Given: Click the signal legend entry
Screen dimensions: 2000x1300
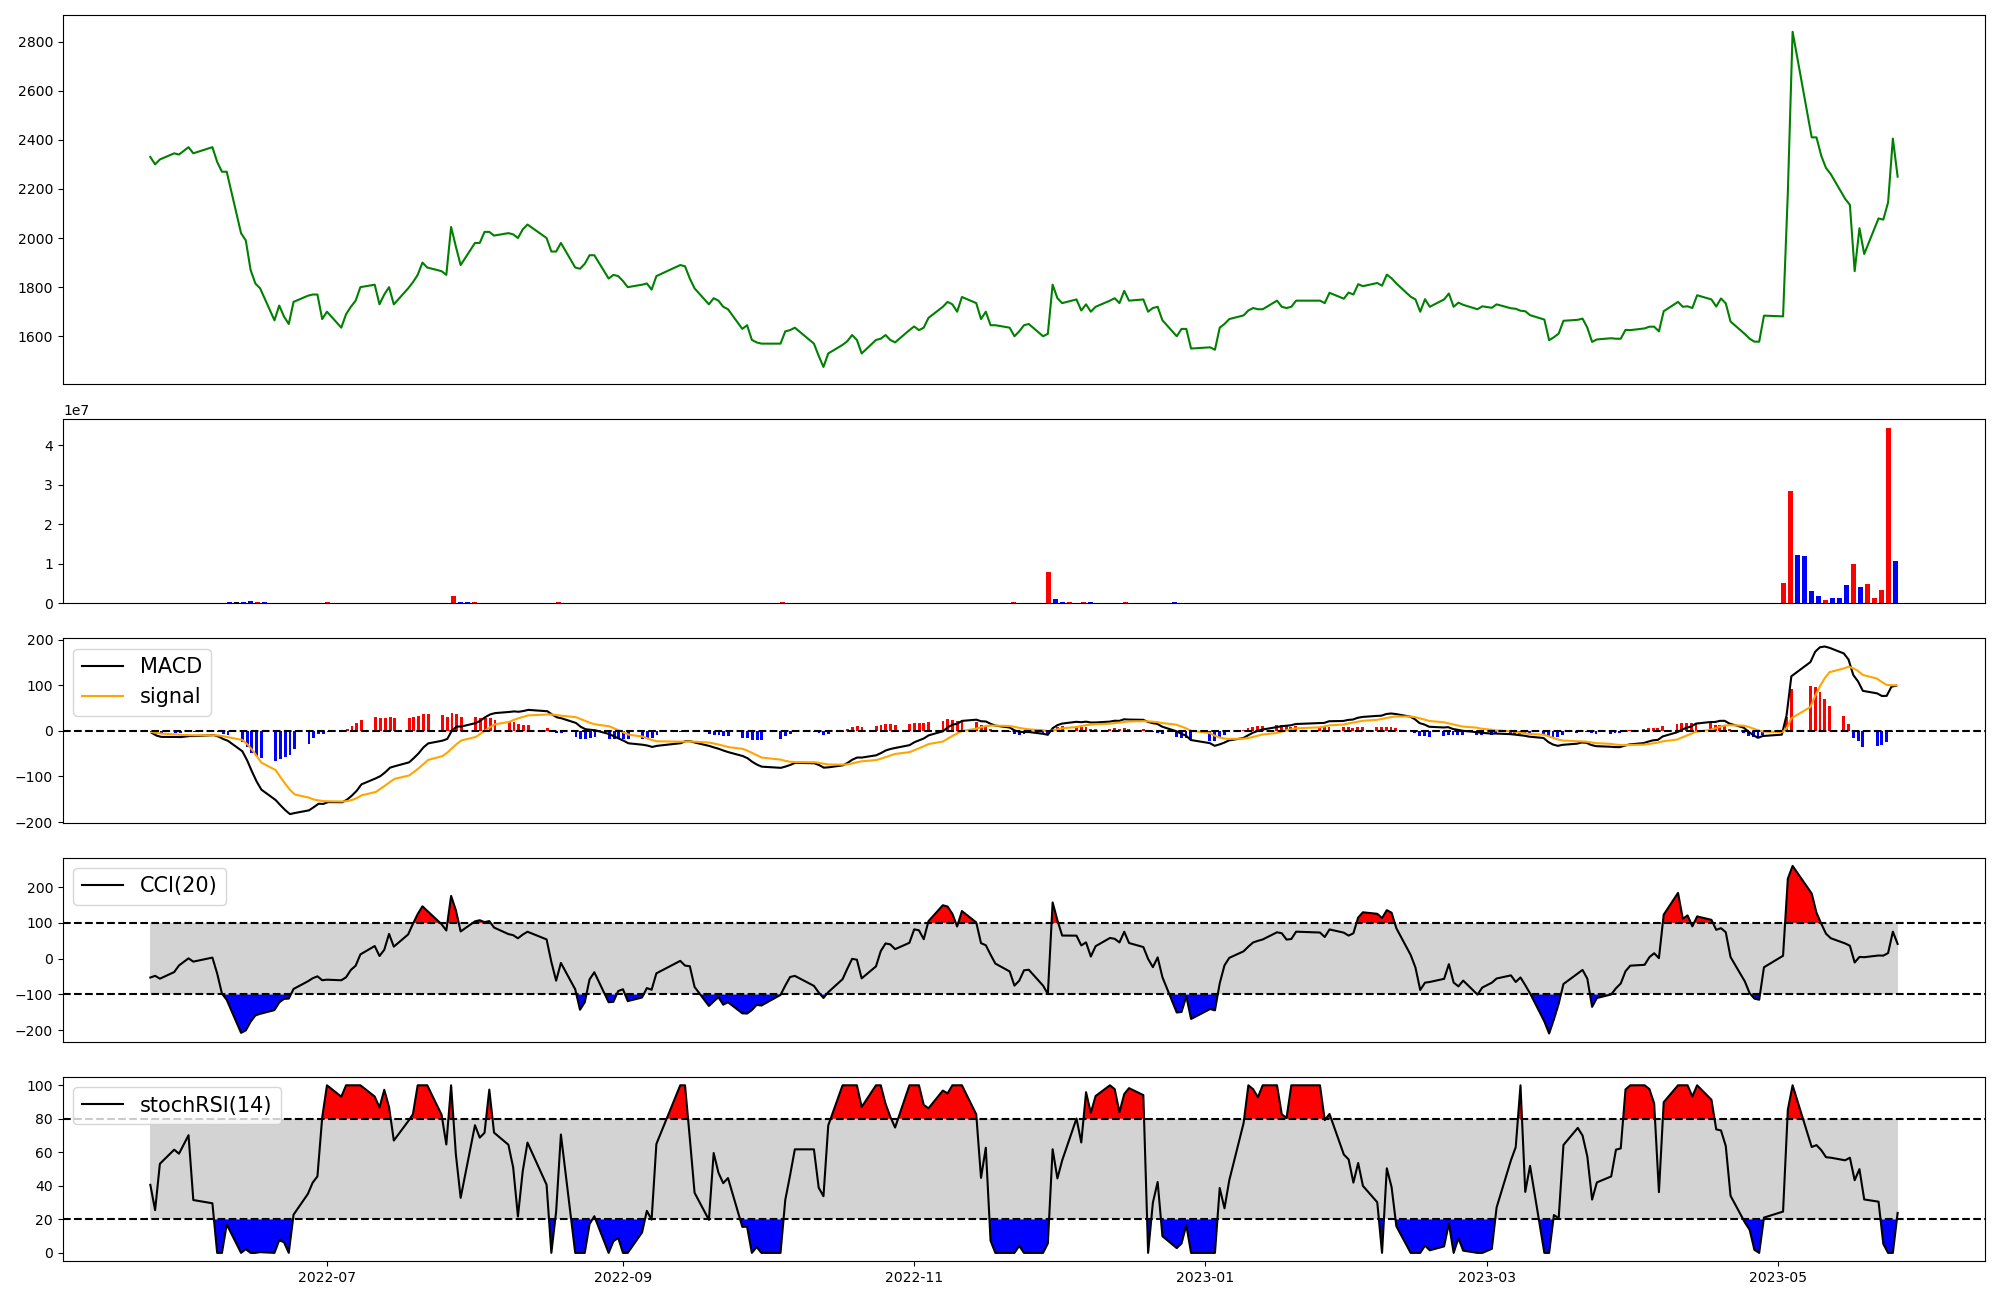Looking at the screenshot, I should pyautogui.click(x=169, y=696).
